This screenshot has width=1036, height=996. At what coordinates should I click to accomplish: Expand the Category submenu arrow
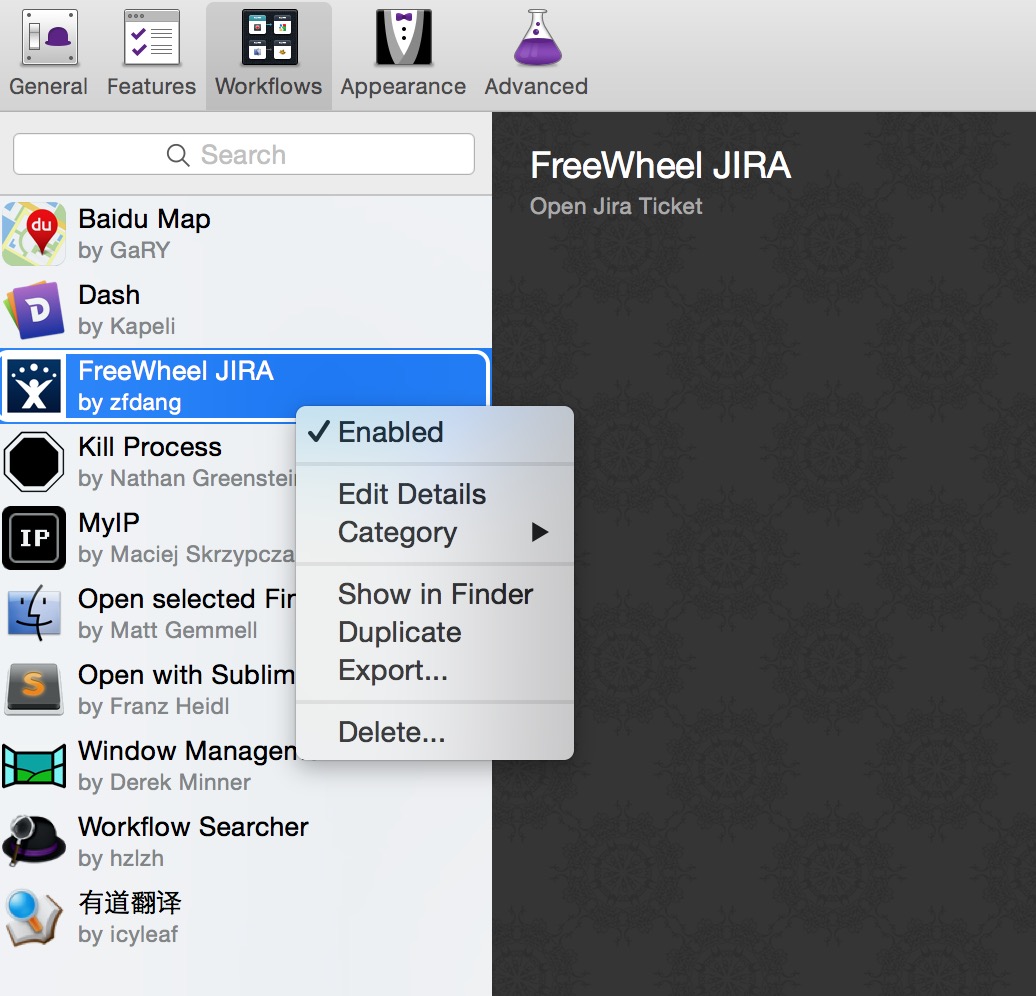coord(540,532)
